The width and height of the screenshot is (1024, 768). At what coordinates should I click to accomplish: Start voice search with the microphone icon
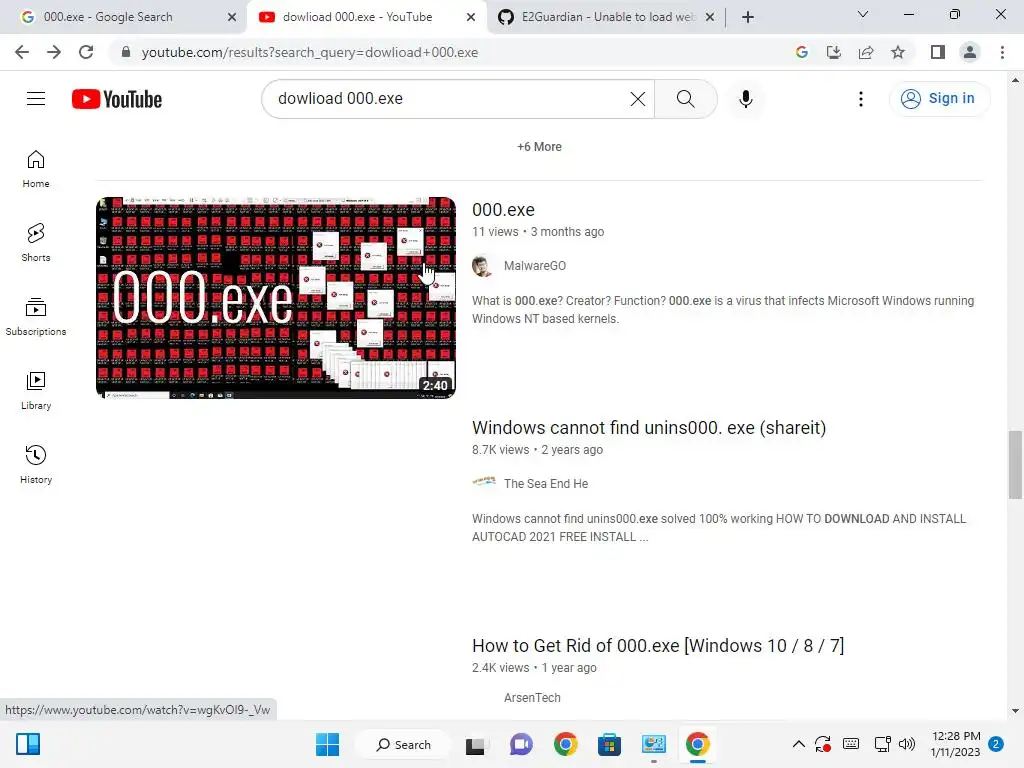[745, 99]
